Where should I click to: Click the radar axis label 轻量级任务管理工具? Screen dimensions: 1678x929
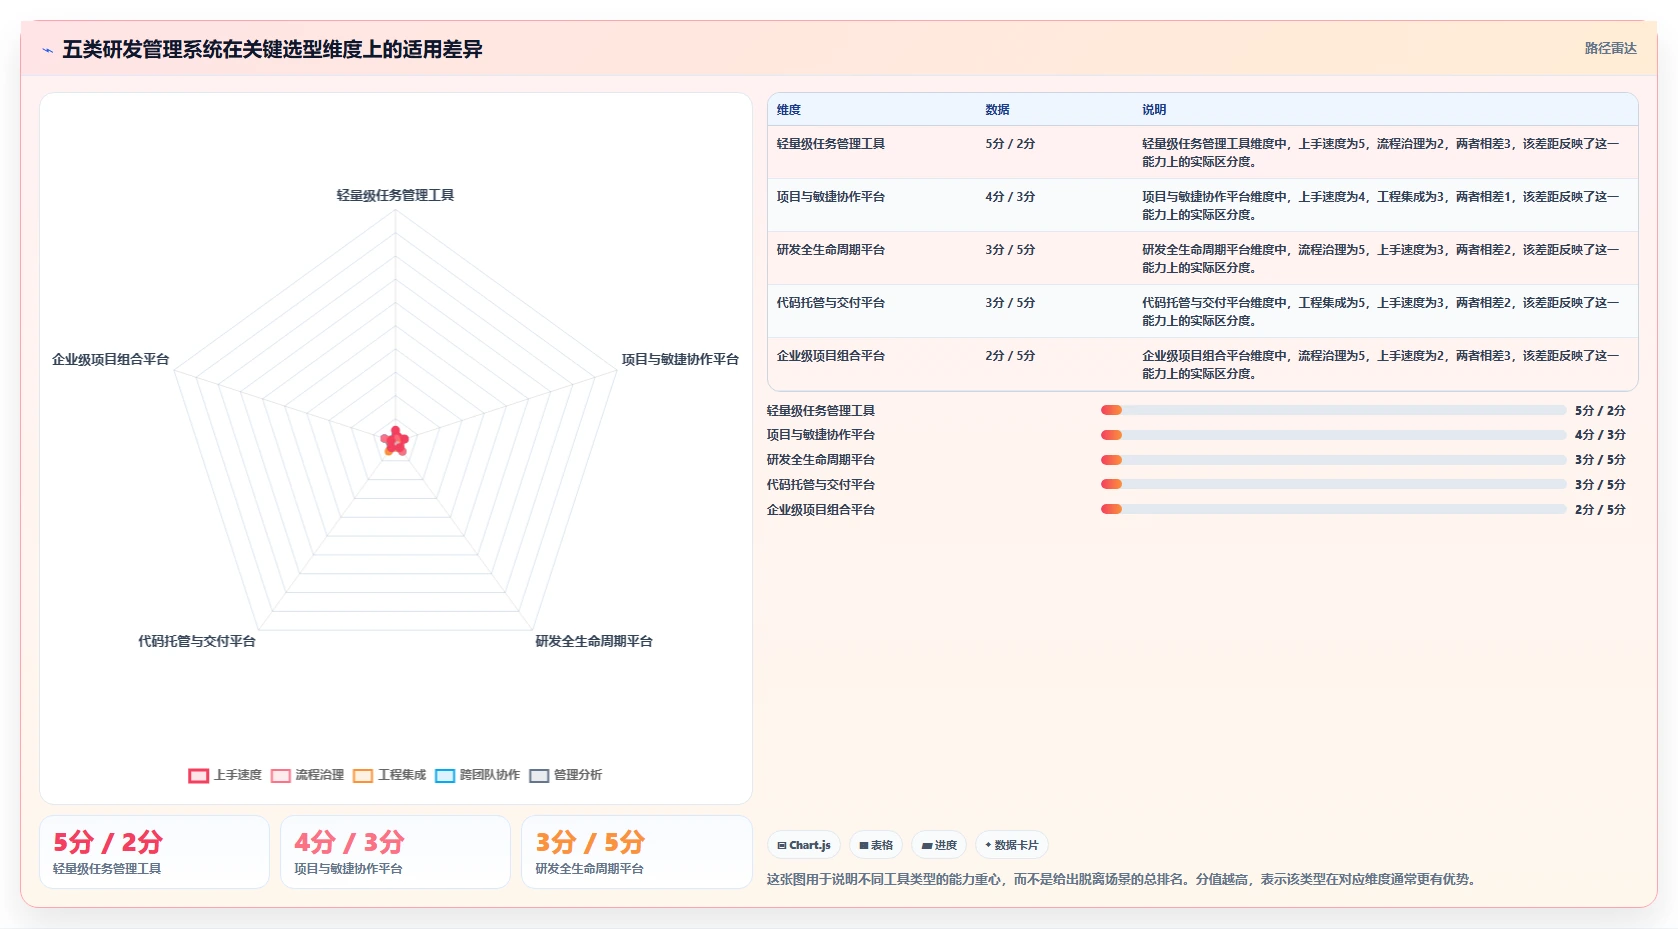pos(395,196)
